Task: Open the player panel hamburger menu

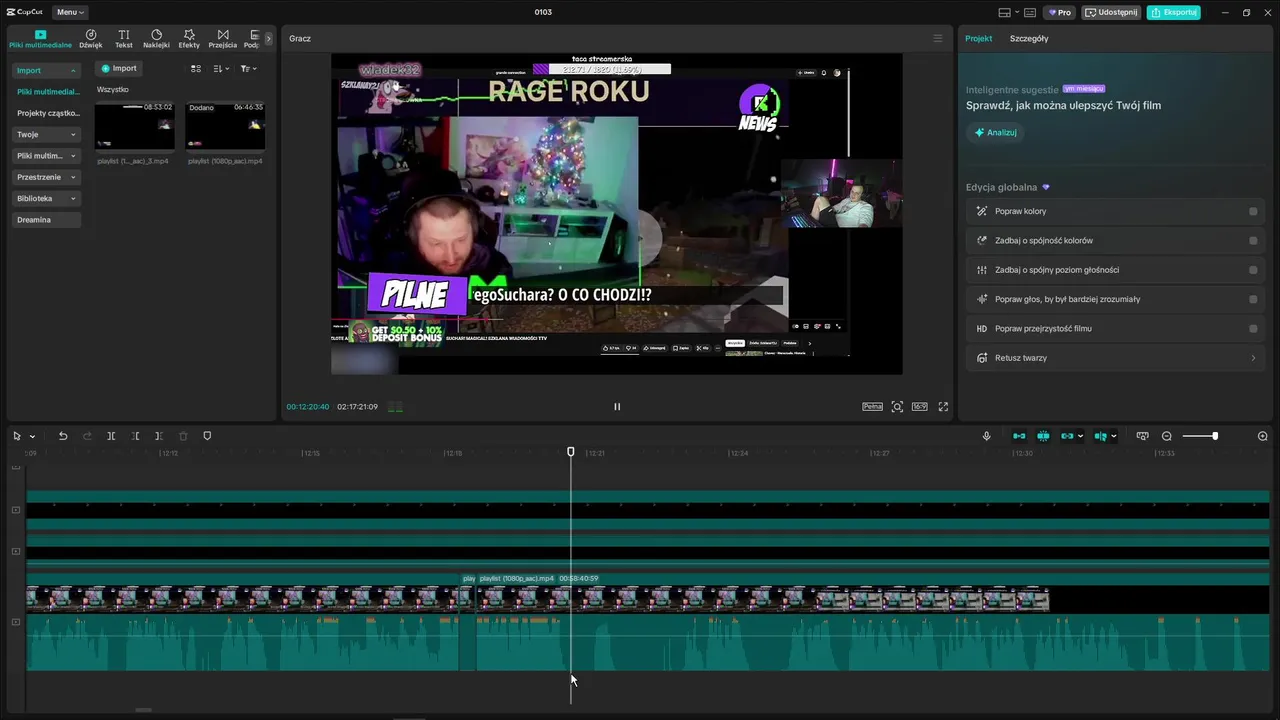Action: coord(937,38)
